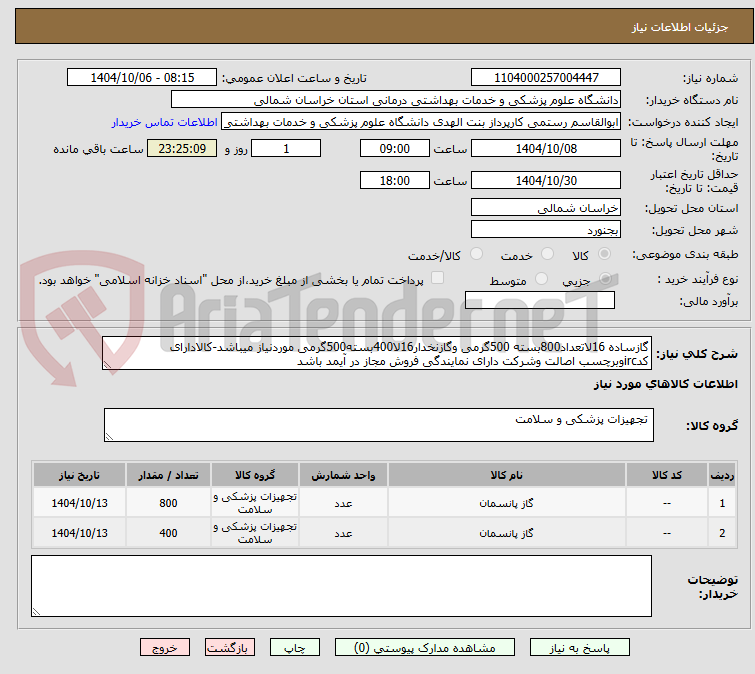Click the buyer notes textarea
The image size is (755, 674).
(341, 586)
